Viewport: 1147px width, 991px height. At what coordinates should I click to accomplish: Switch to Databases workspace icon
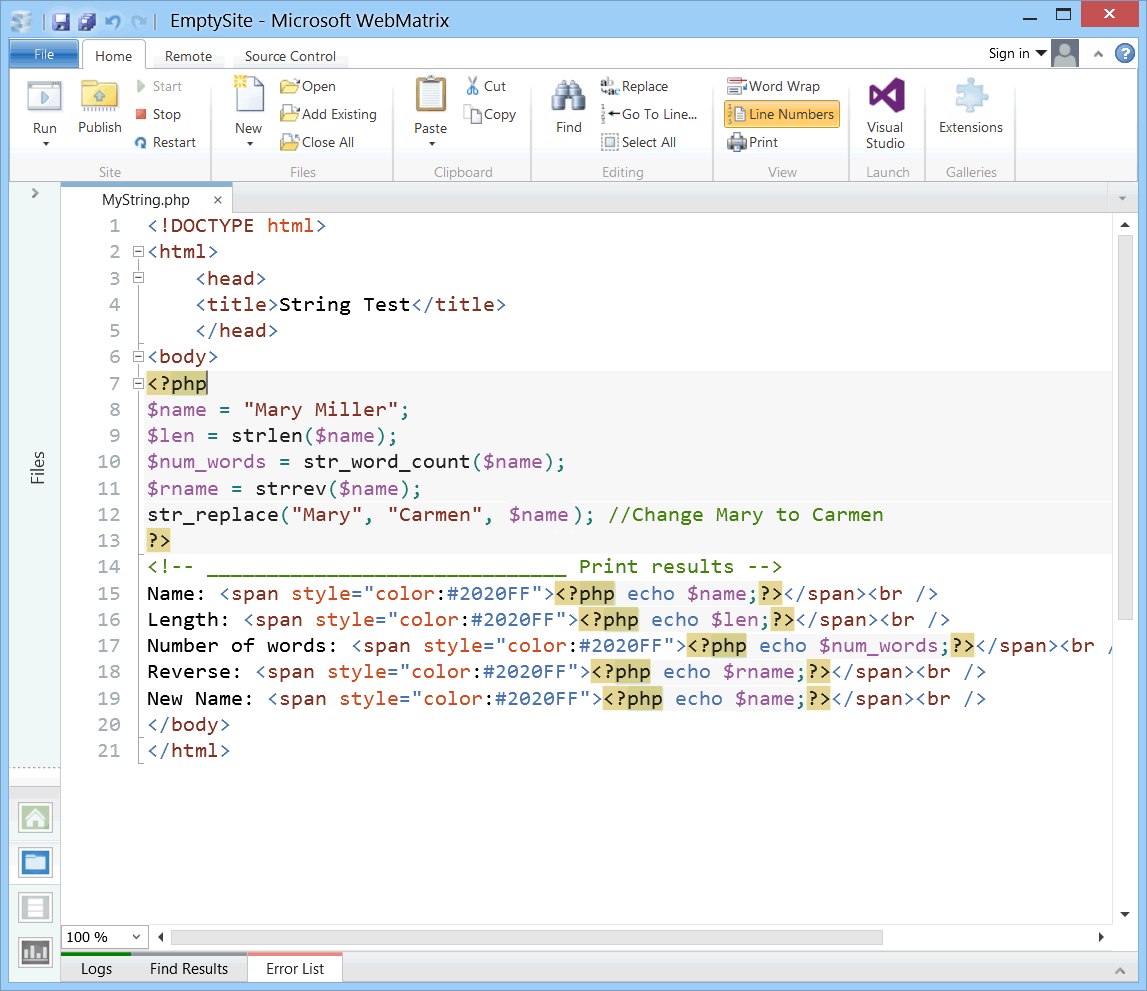pyautogui.click(x=35, y=908)
